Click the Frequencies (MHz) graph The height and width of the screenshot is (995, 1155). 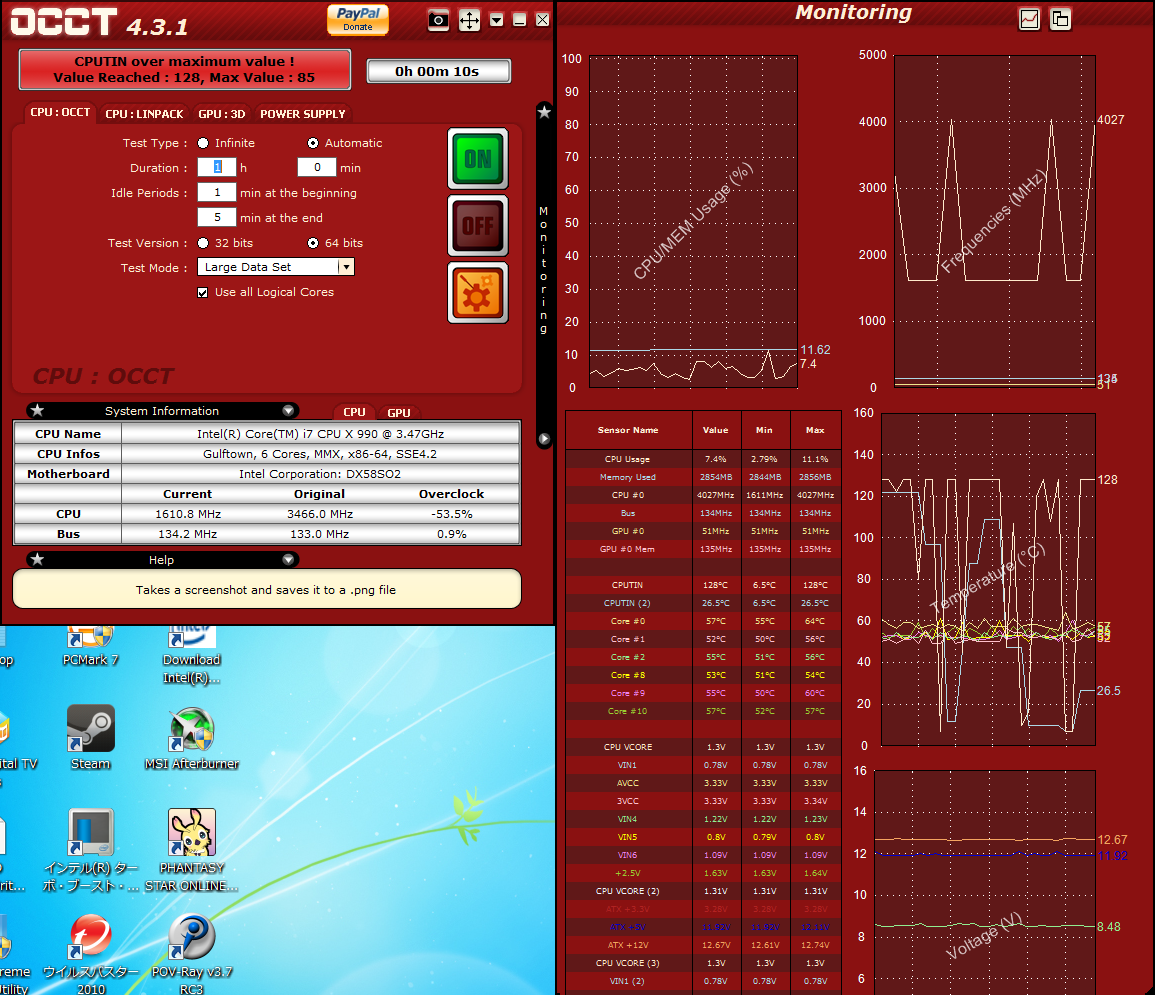pyautogui.click(x=994, y=221)
